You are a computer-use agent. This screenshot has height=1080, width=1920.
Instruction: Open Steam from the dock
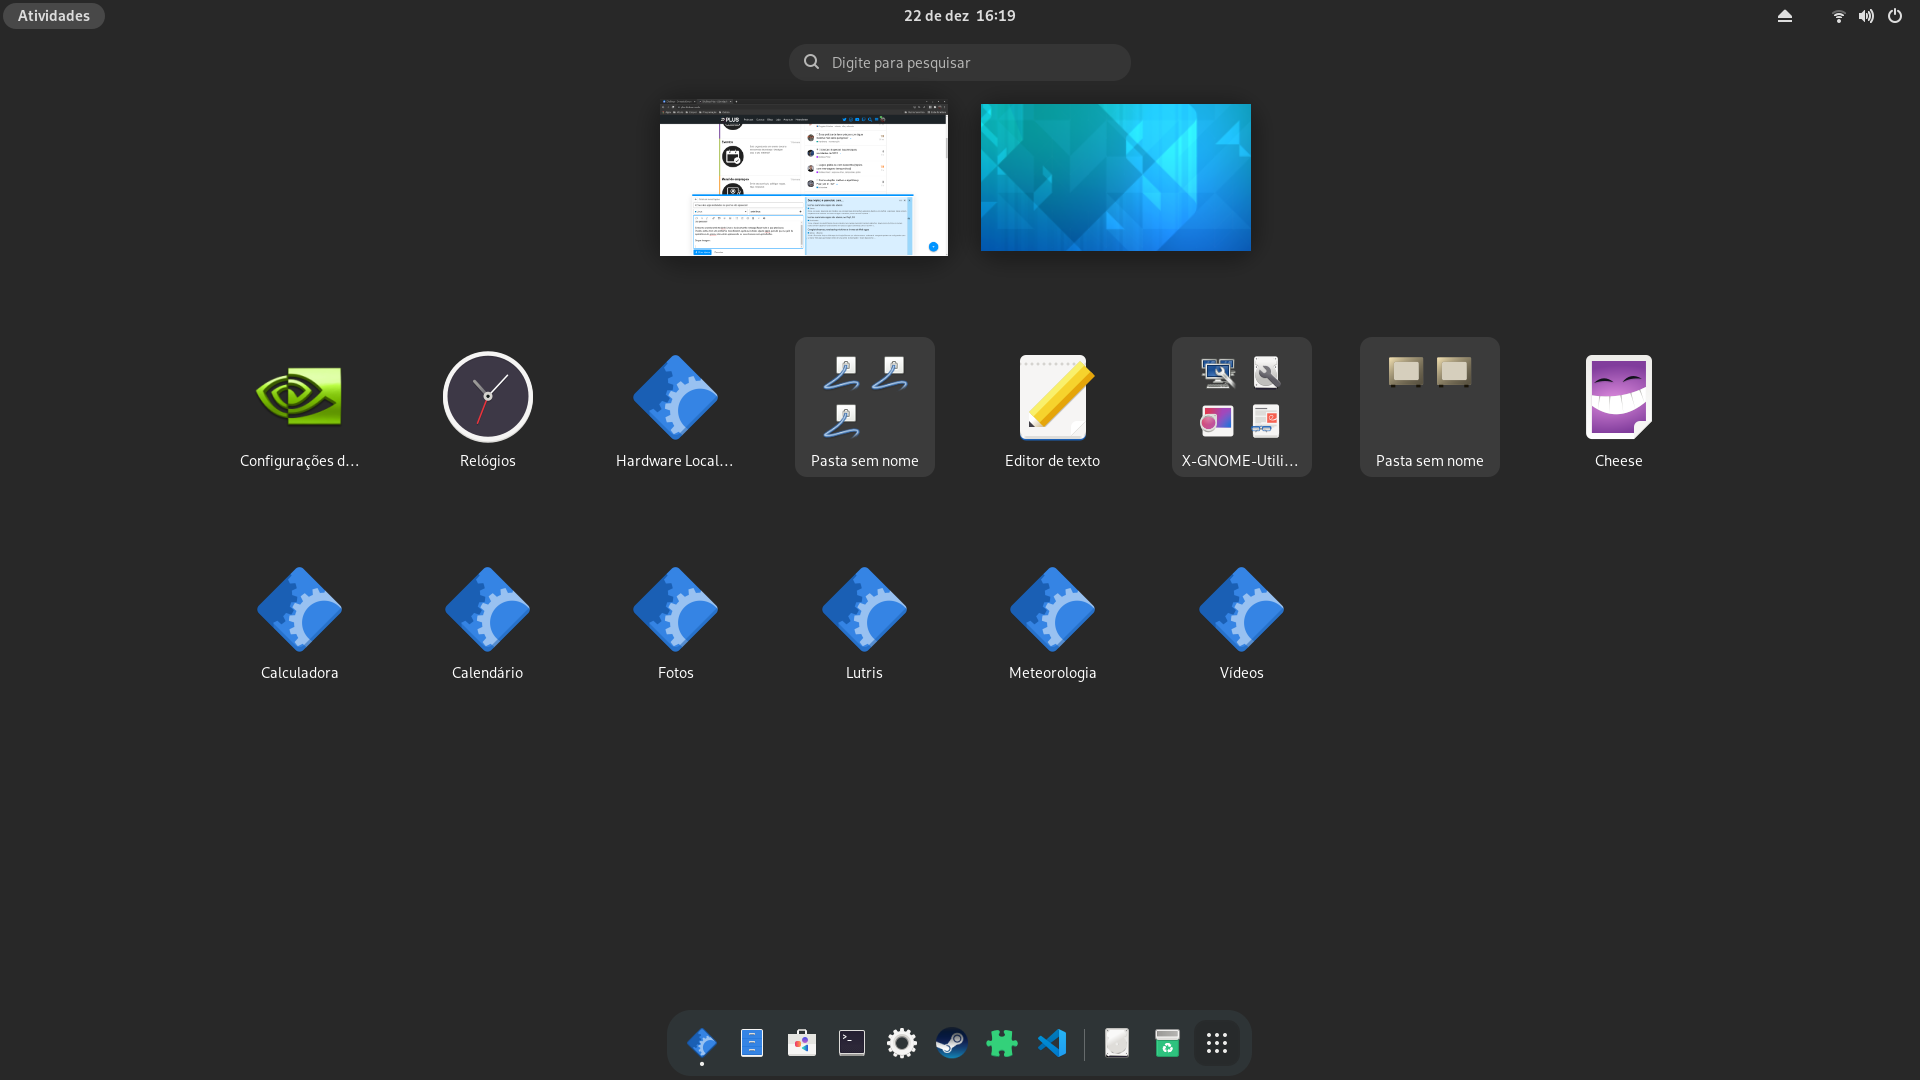point(951,1043)
